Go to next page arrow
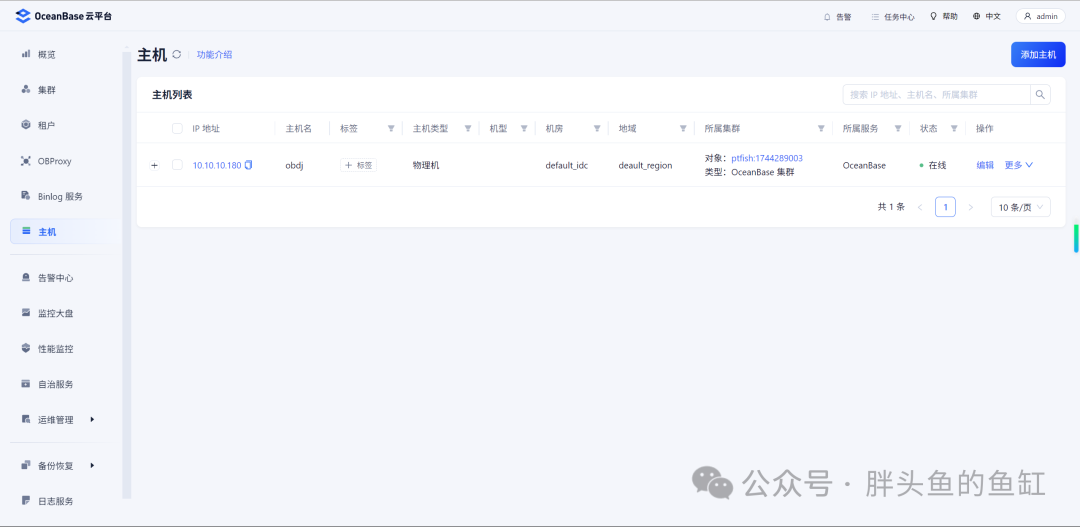 point(970,207)
